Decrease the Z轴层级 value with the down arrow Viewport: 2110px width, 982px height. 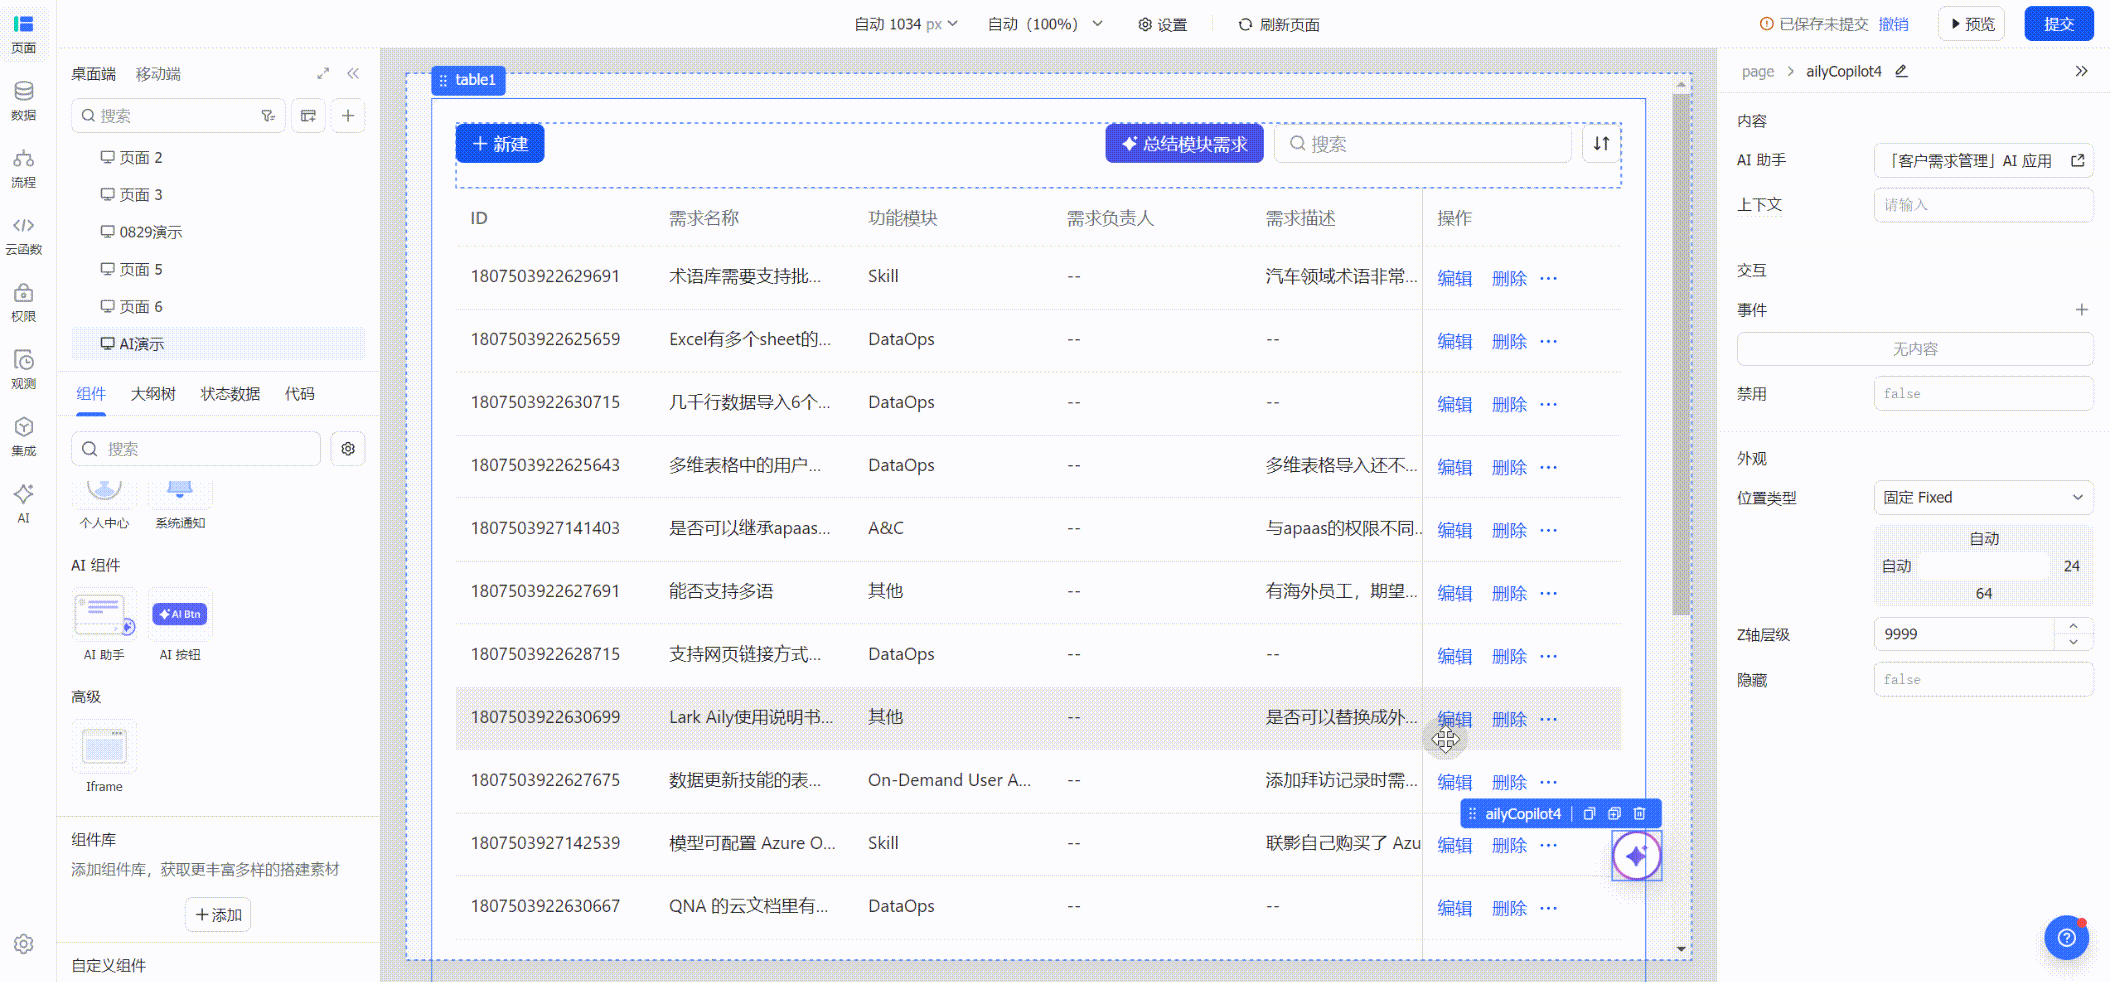pos(2074,641)
